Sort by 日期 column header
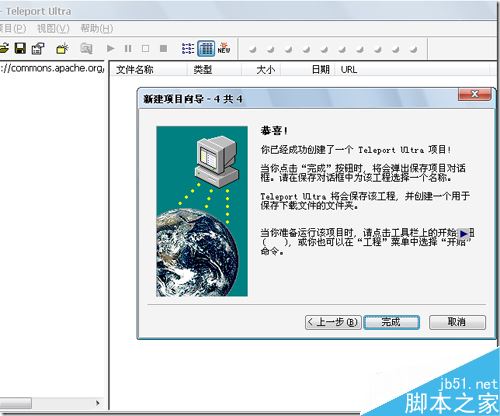The image size is (500, 416). [308, 70]
